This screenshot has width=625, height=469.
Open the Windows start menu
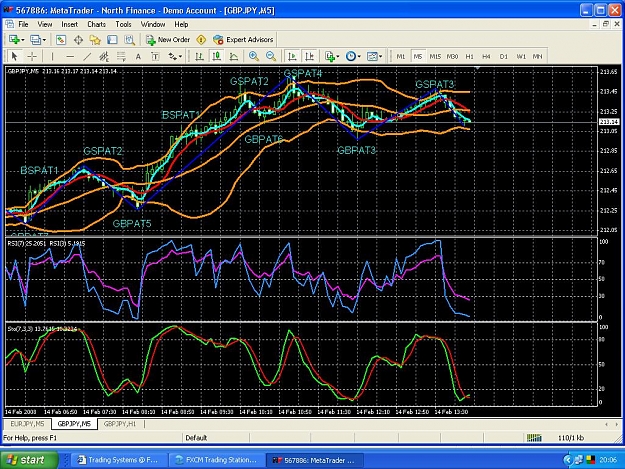point(29,460)
